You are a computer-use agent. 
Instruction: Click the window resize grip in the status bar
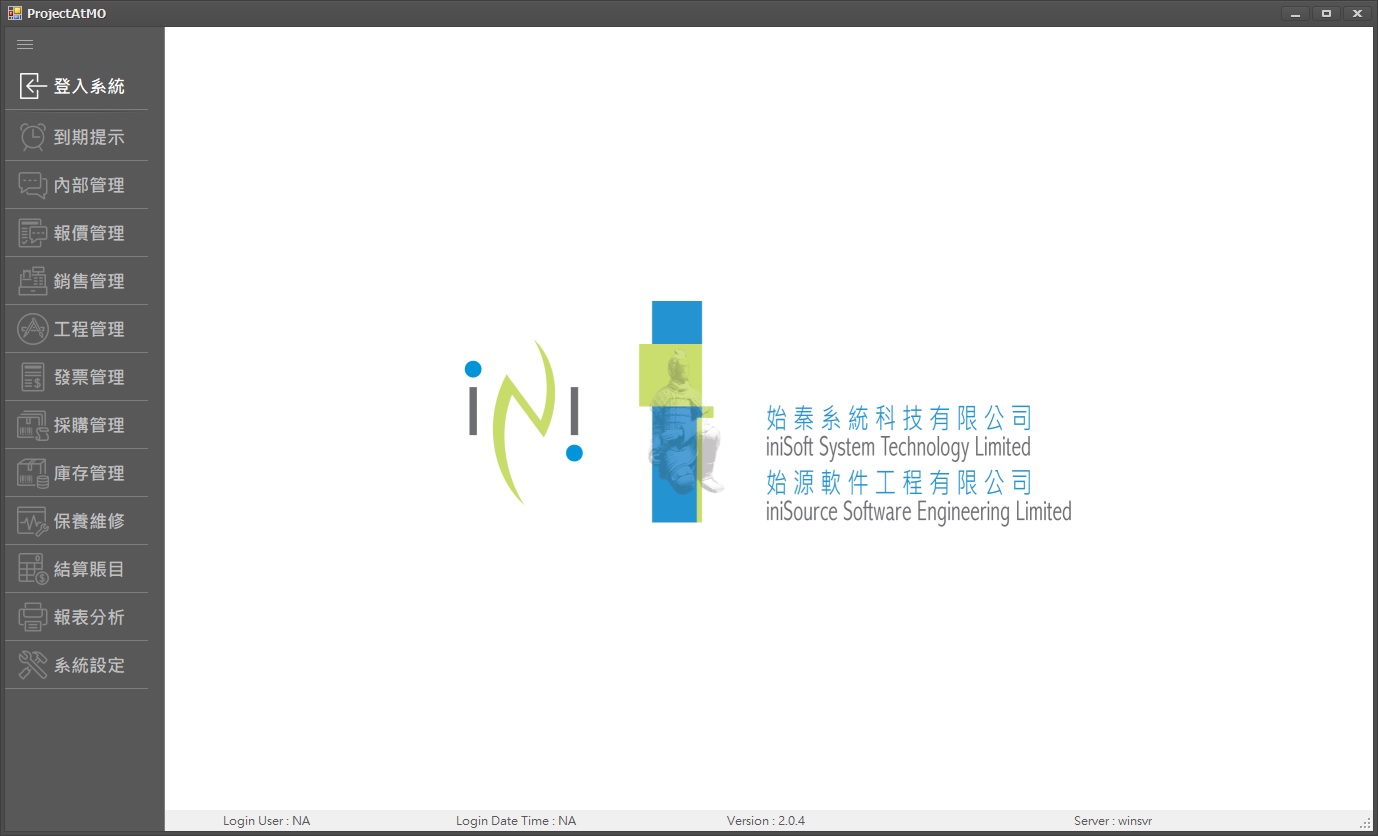click(1366, 822)
